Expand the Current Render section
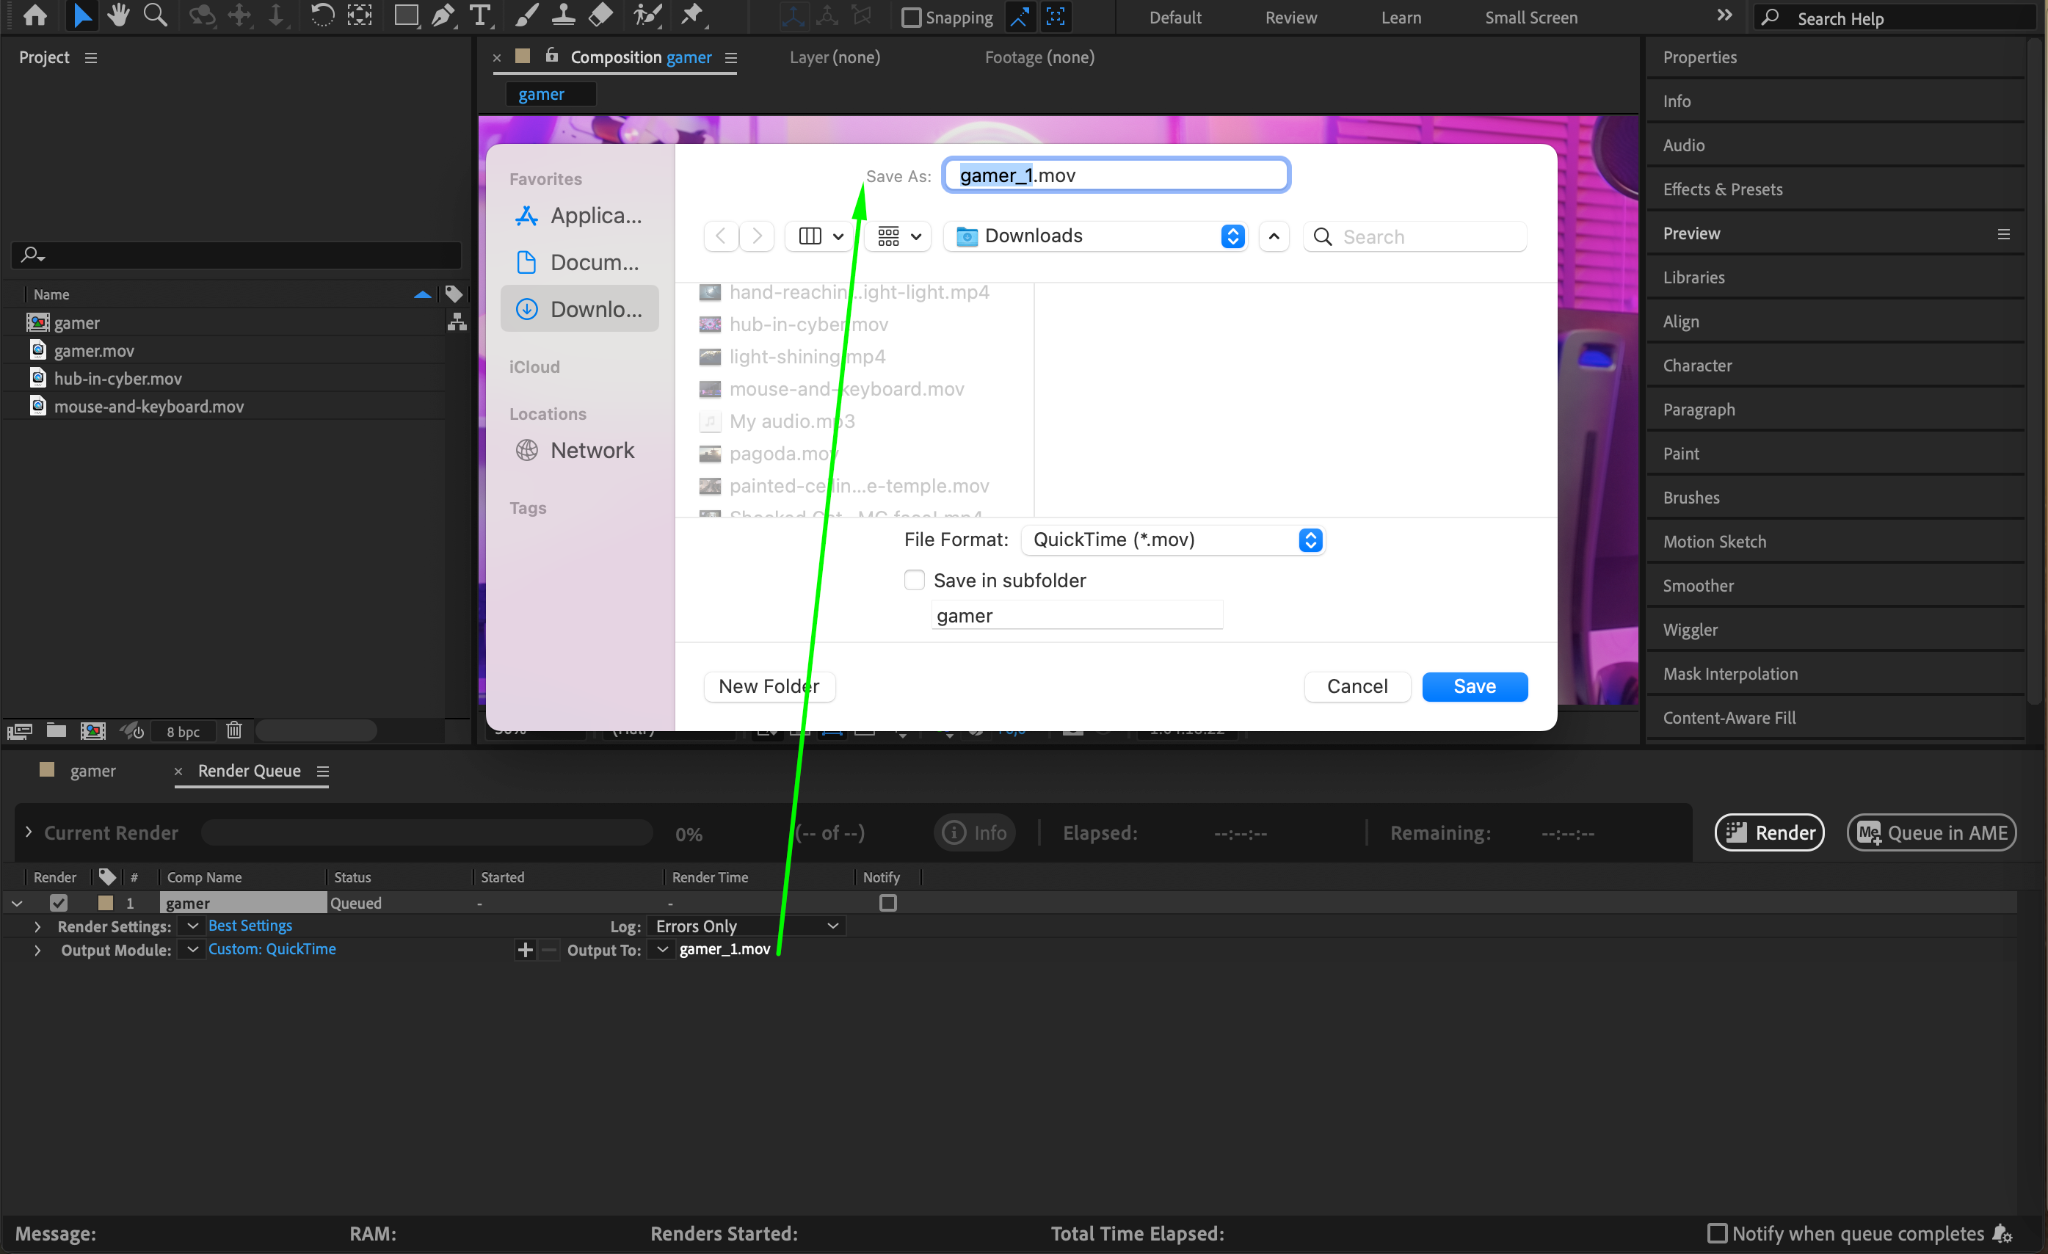2048x1254 pixels. click(28, 832)
